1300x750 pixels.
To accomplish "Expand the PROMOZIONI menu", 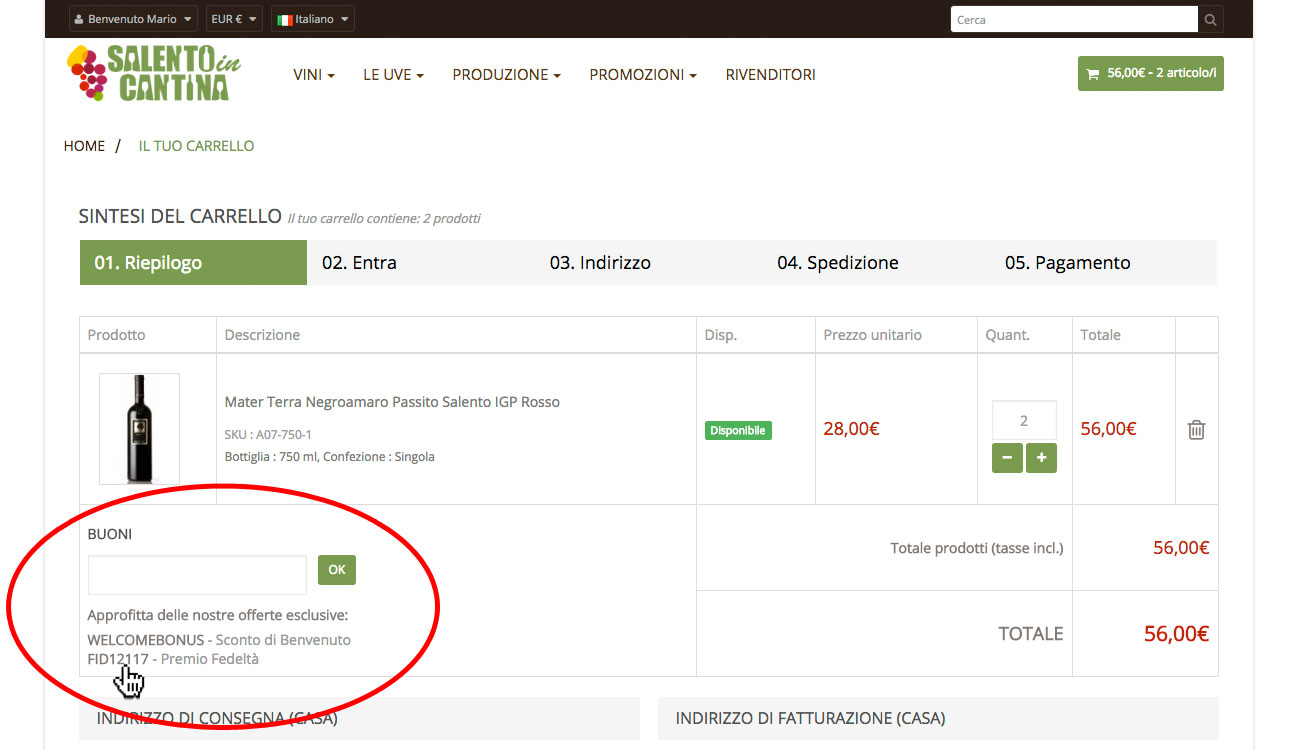I will coord(643,75).
